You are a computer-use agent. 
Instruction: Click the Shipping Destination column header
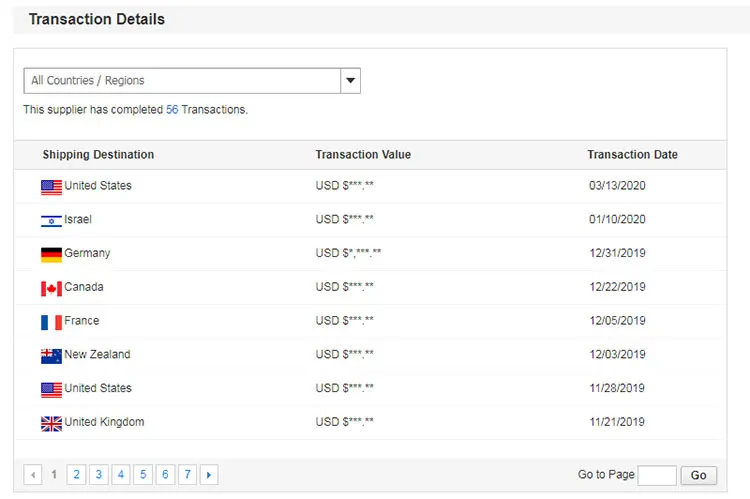(98, 155)
